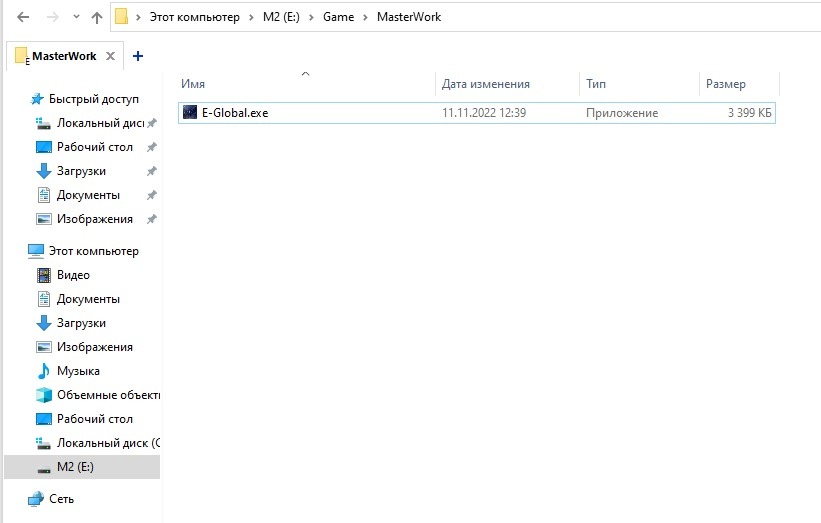Sort by 'Размер' column header

point(726,84)
